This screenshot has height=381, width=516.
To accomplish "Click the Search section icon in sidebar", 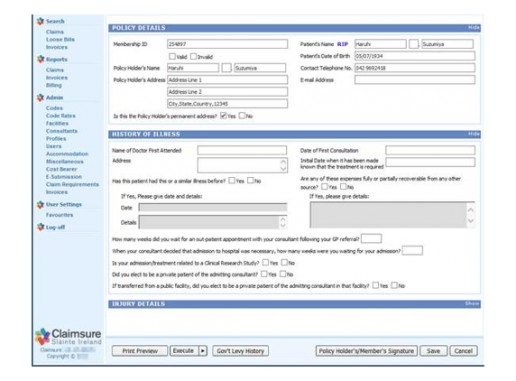I will (x=40, y=21).
